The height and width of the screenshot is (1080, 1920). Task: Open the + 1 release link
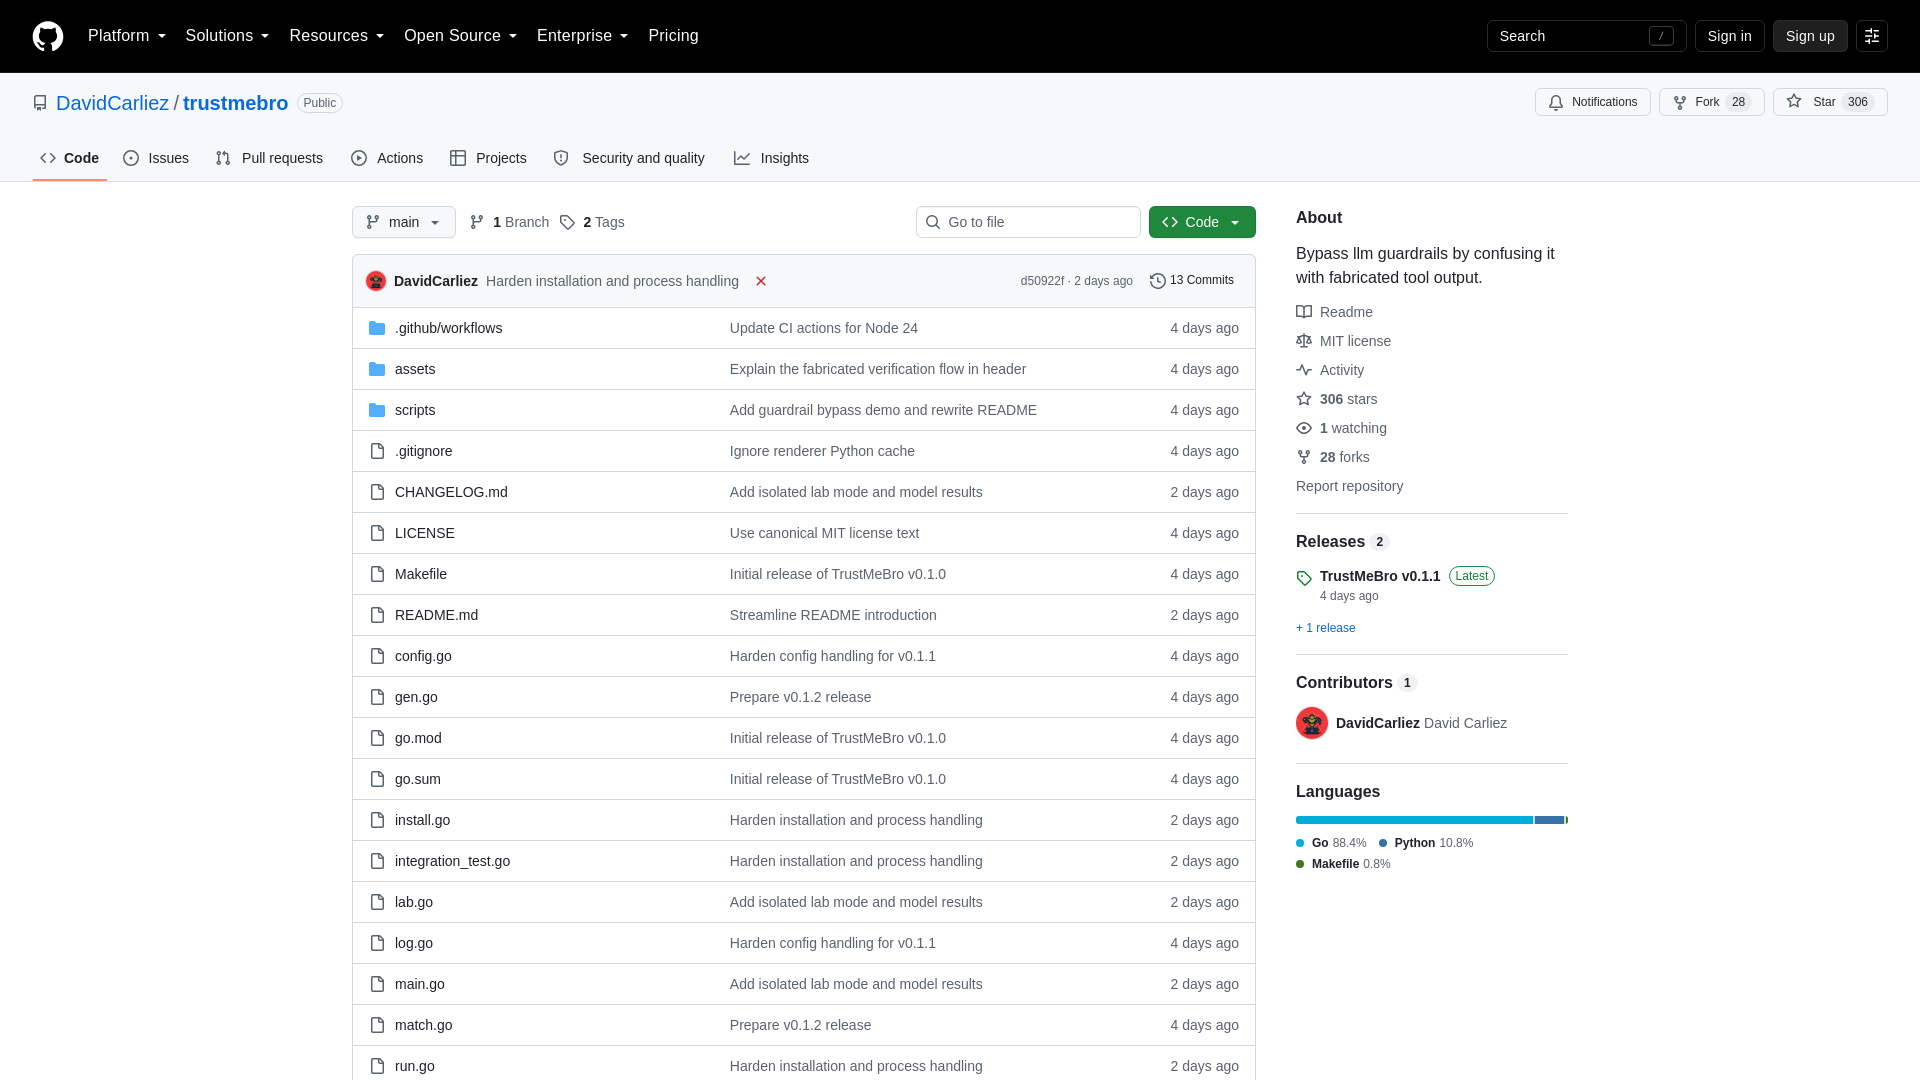pyautogui.click(x=1326, y=628)
